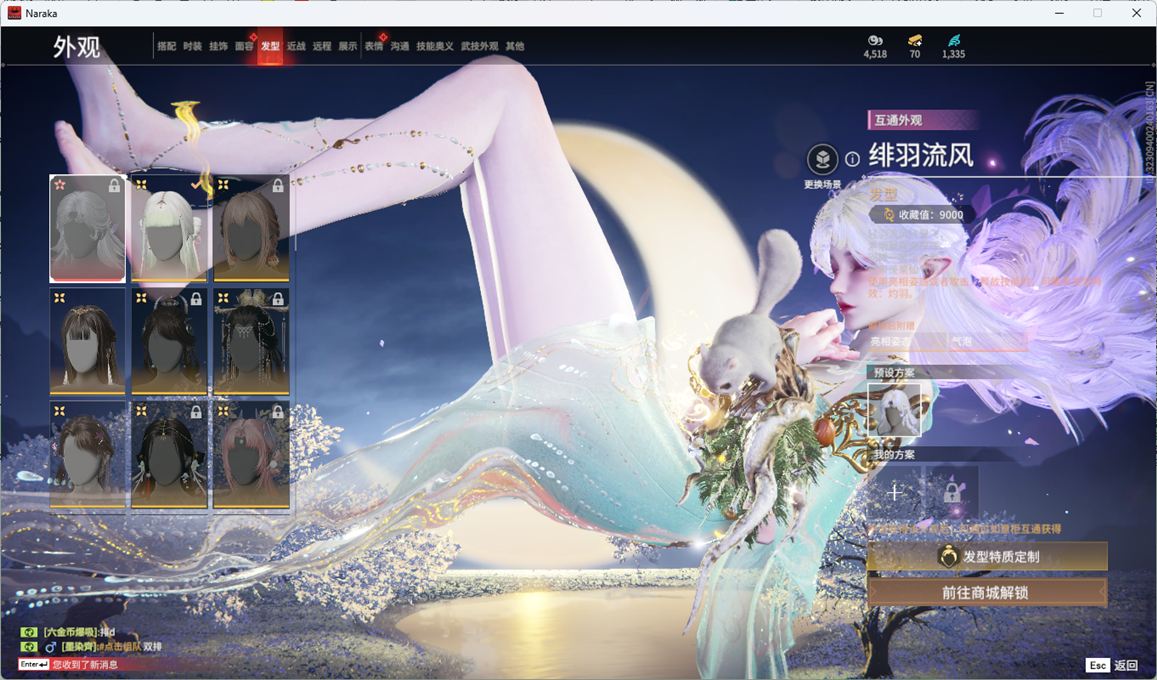Click the 发型特质定制 button
Image resolution: width=1157 pixels, height=680 pixels.
click(x=987, y=557)
